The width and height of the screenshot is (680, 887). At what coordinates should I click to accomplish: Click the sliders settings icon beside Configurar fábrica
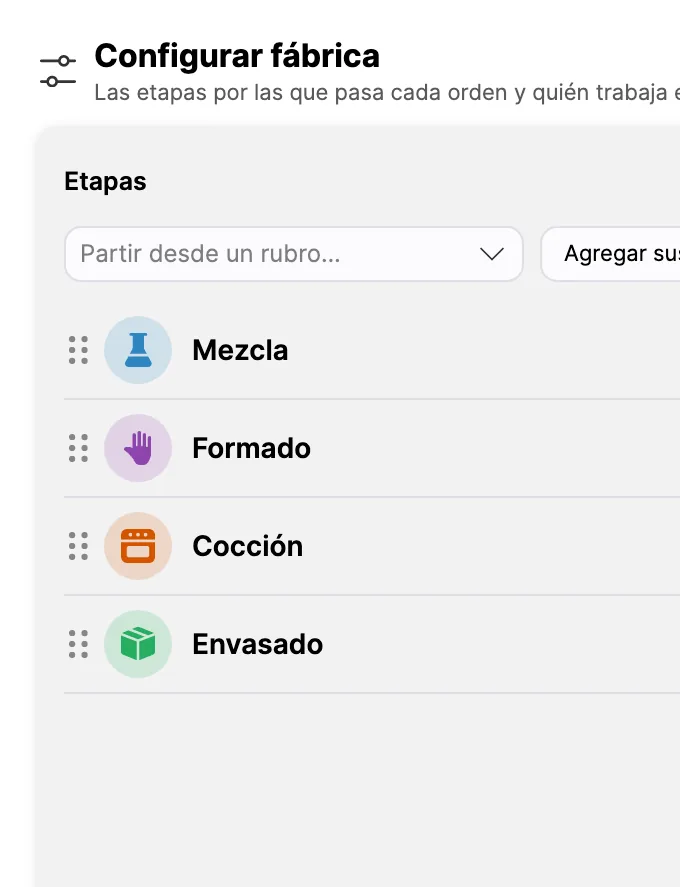coord(58,71)
